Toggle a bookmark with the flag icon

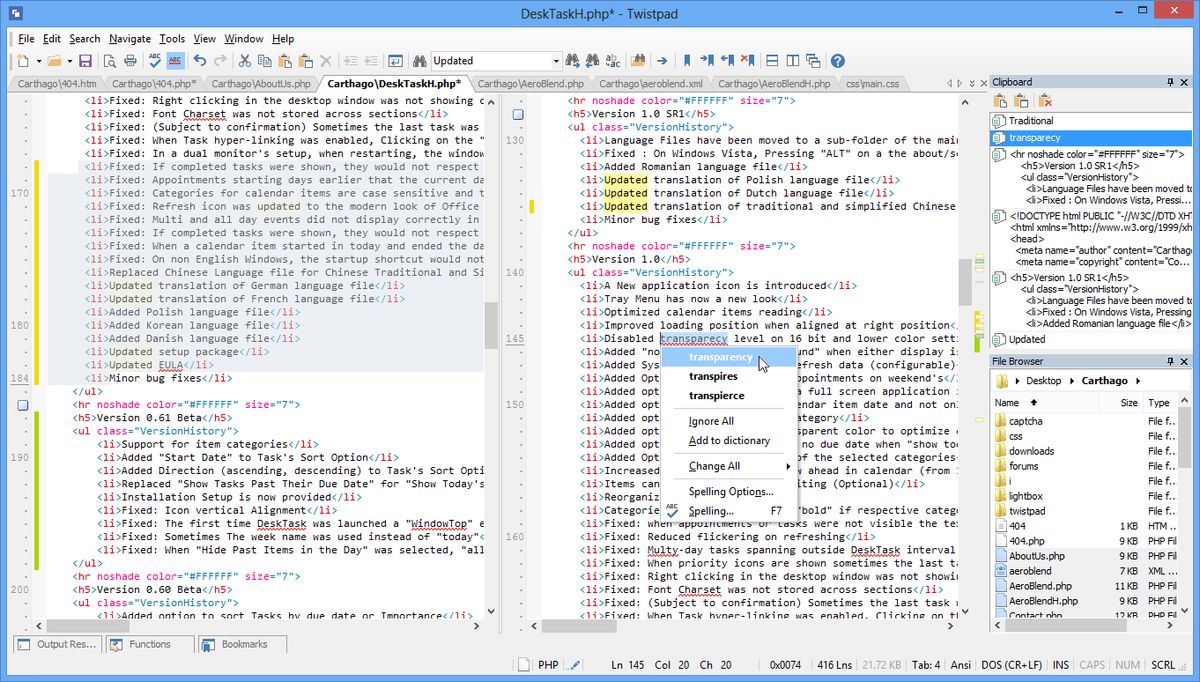tap(687, 60)
